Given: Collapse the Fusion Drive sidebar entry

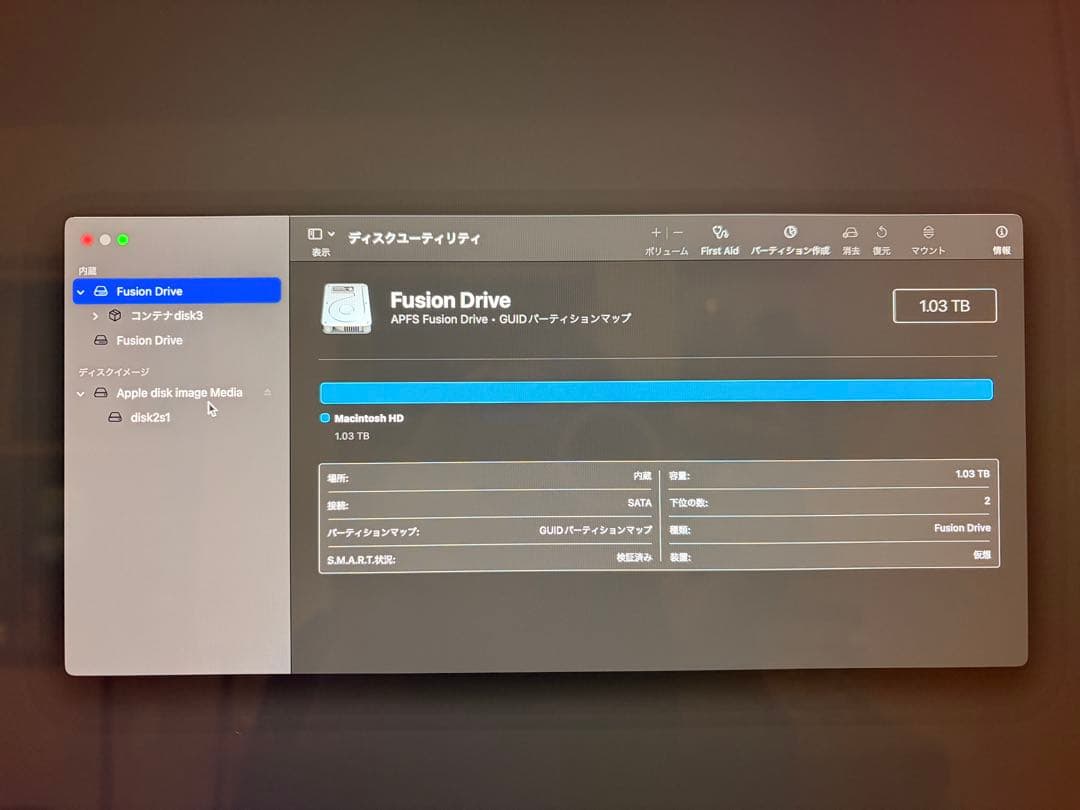Looking at the screenshot, I should [x=82, y=291].
